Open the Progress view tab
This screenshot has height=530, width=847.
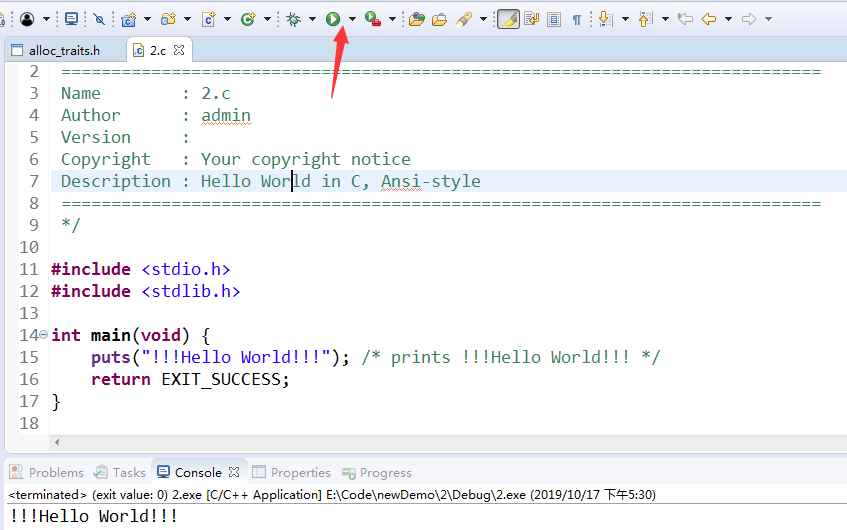377,473
